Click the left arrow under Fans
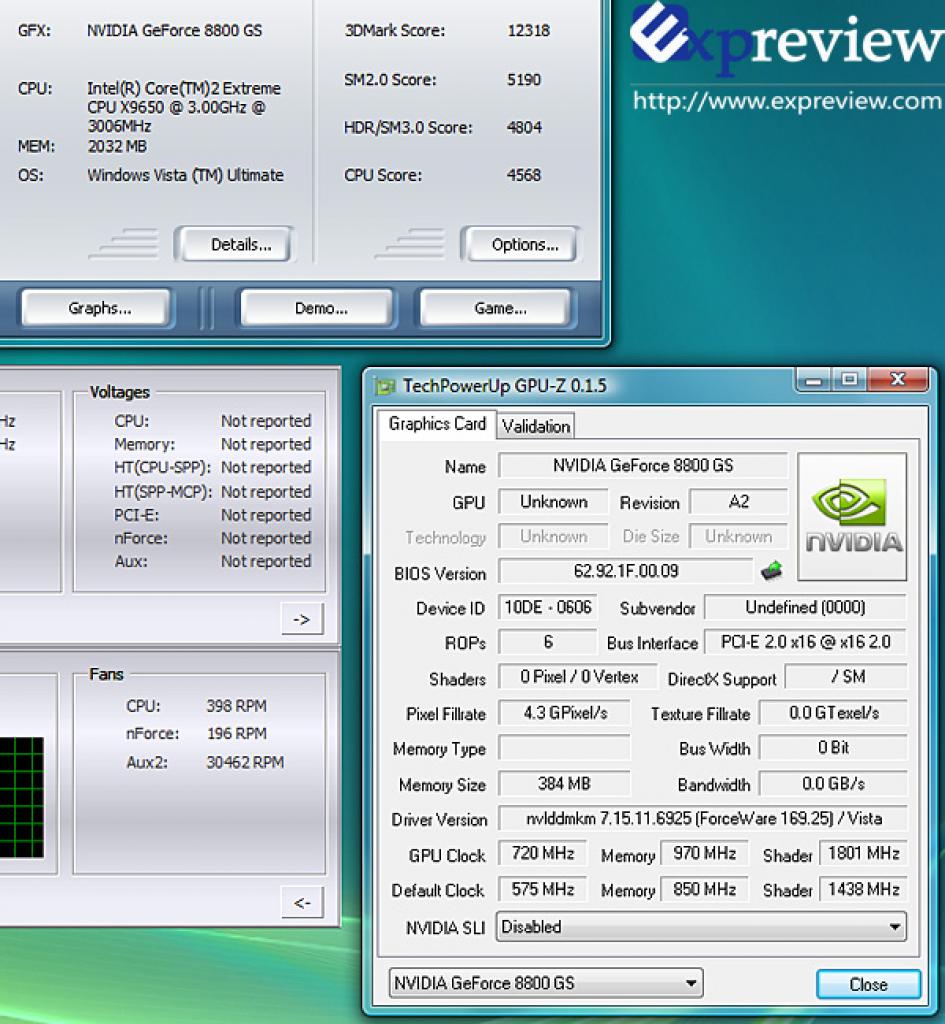The width and height of the screenshot is (945, 1024). (x=302, y=903)
